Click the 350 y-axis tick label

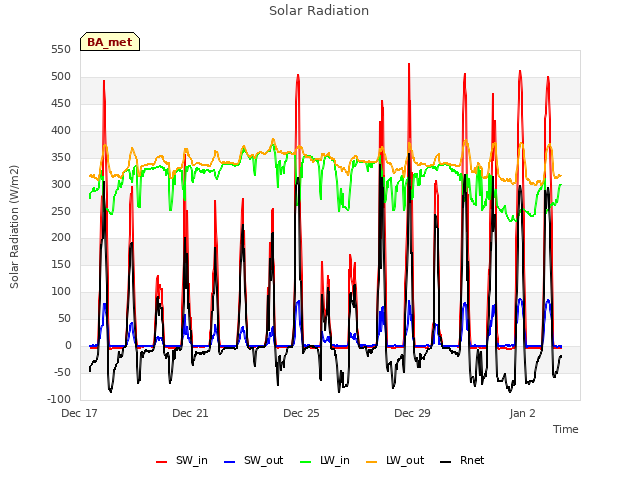61,158
